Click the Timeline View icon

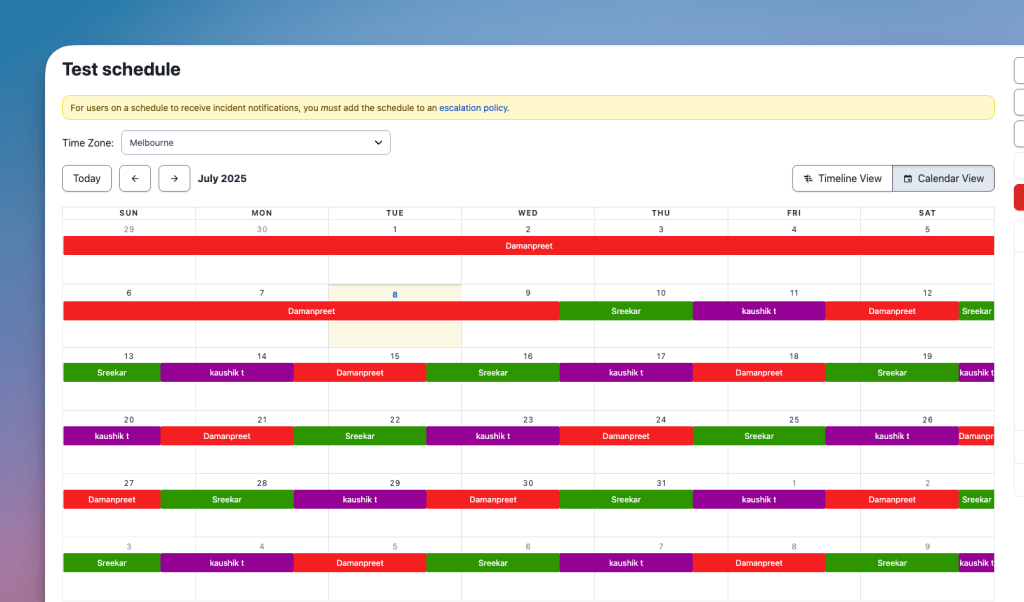click(808, 179)
